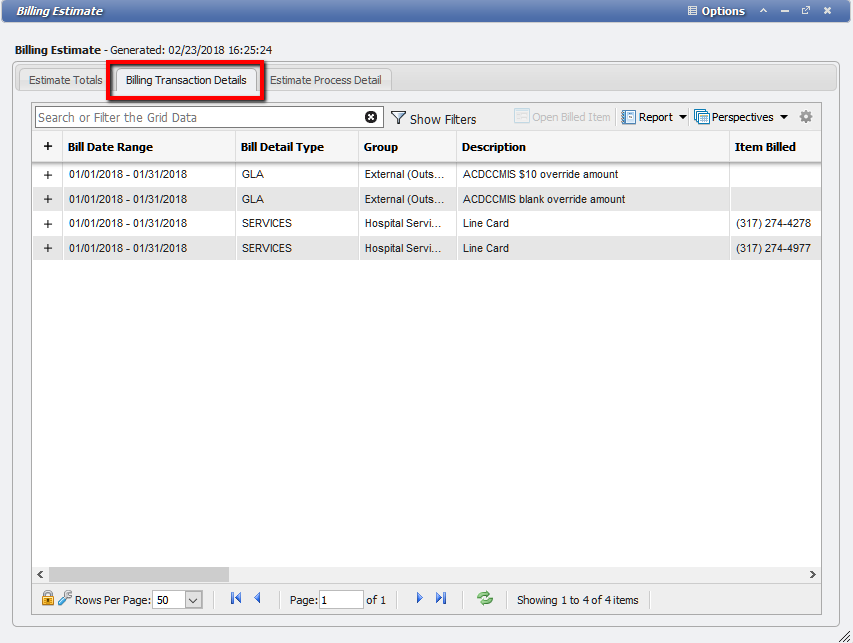Open the Rows Per Page dropdown
853x643 pixels.
(194, 598)
